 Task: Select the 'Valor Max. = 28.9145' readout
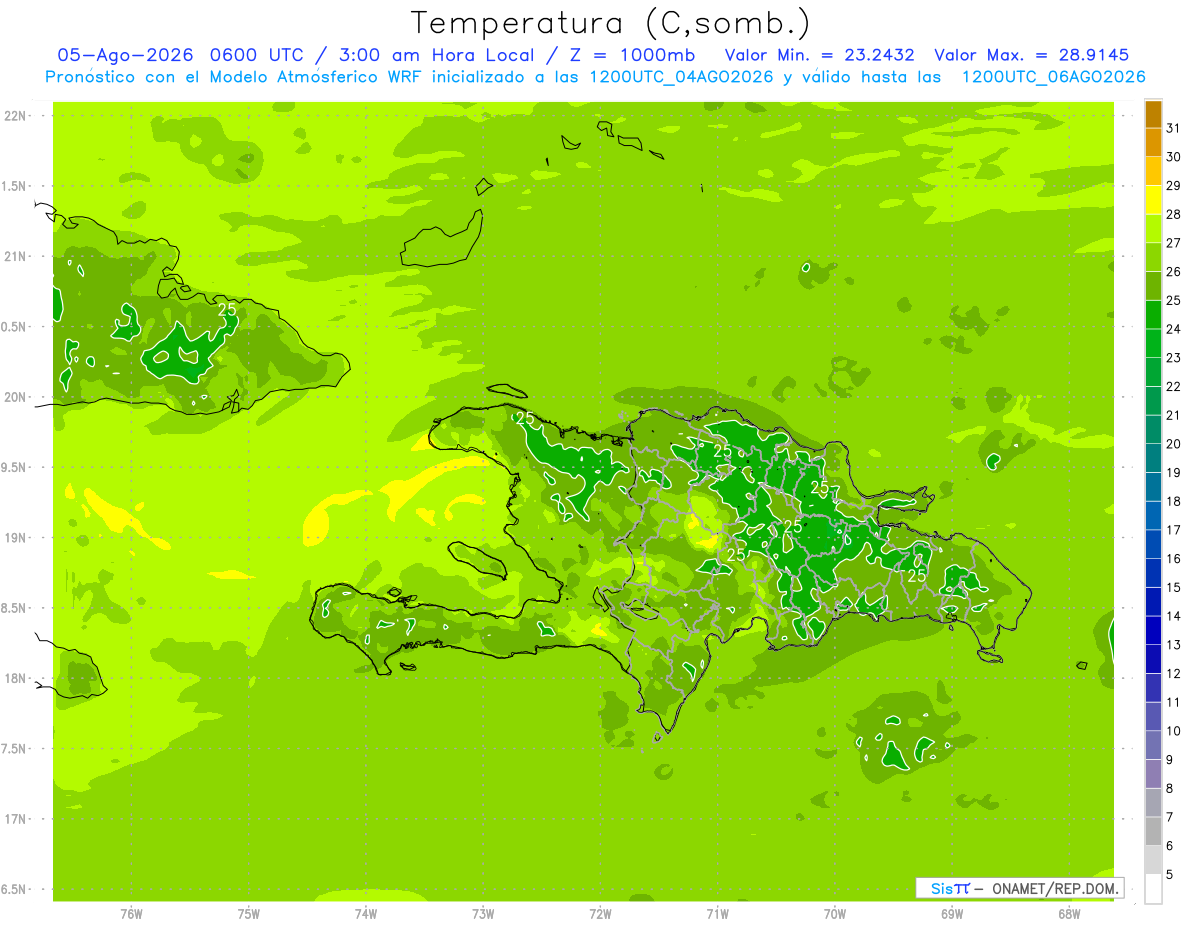click(x=1032, y=55)
